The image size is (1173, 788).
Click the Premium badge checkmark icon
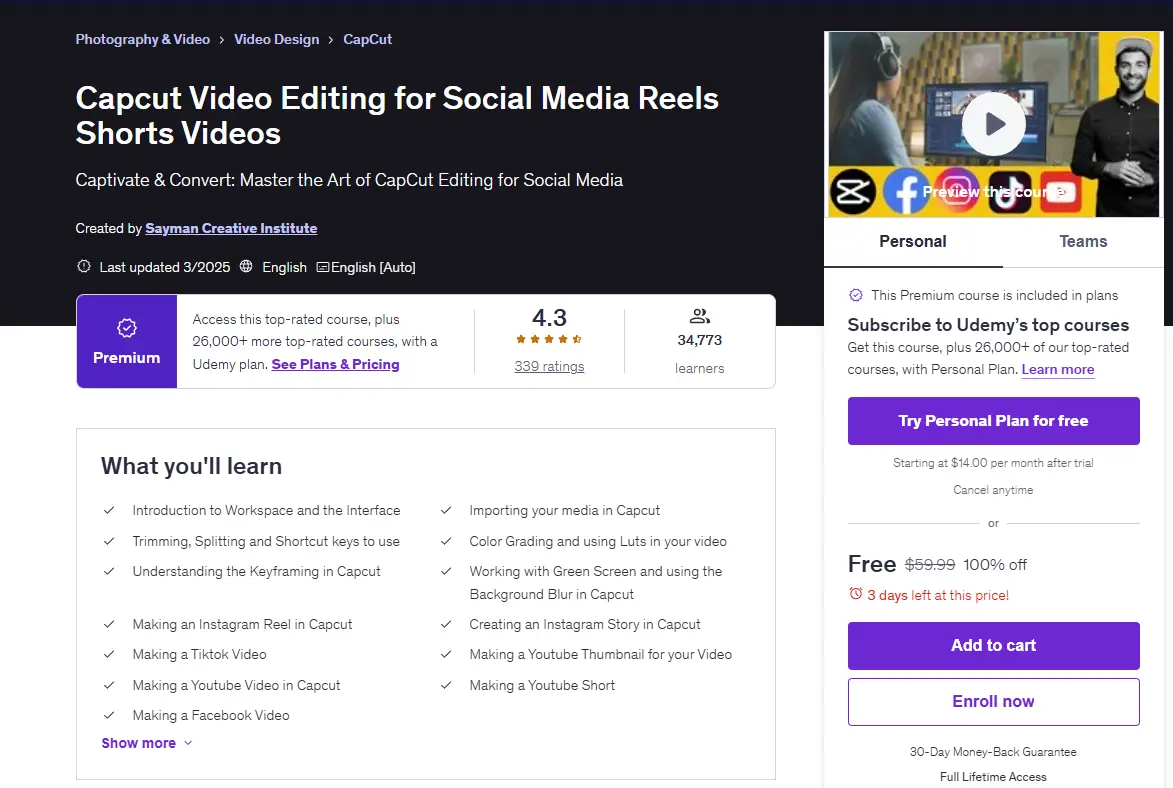(126, 328)
